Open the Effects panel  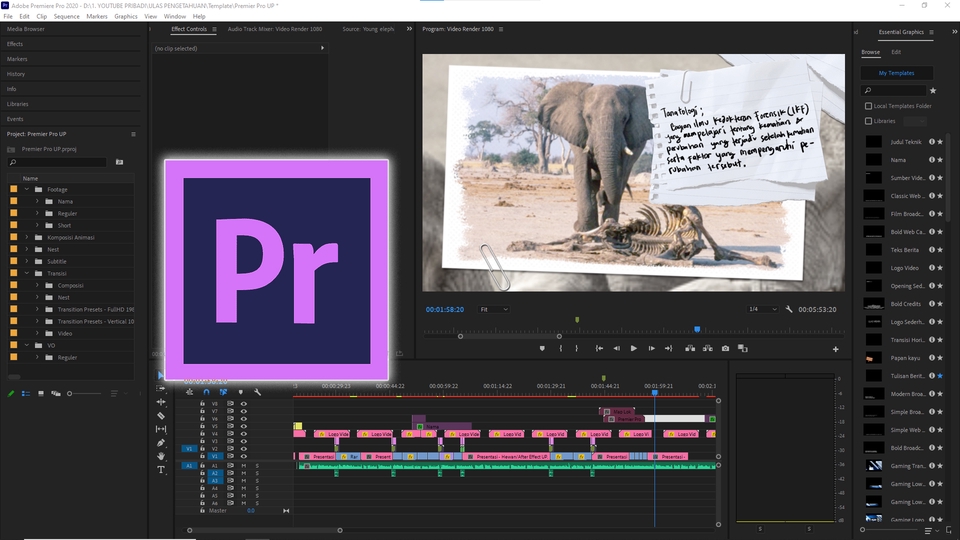coord(15,44)
